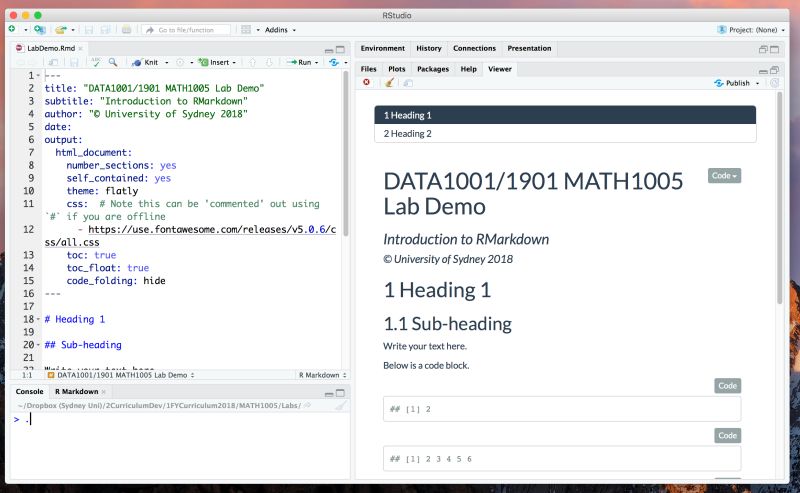The width and height of the screenshot is (800, 493).
Task: Switch to the Help tab
Action: pyautogui.click(x=468, y=69)
